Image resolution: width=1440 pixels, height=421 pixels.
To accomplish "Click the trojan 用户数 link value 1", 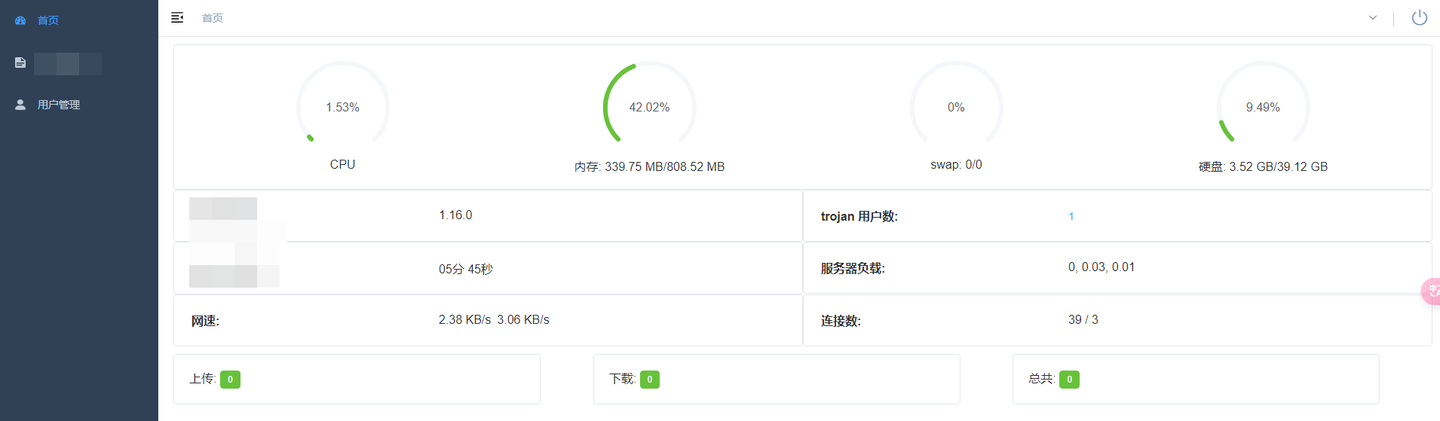I will (1071, 216).
